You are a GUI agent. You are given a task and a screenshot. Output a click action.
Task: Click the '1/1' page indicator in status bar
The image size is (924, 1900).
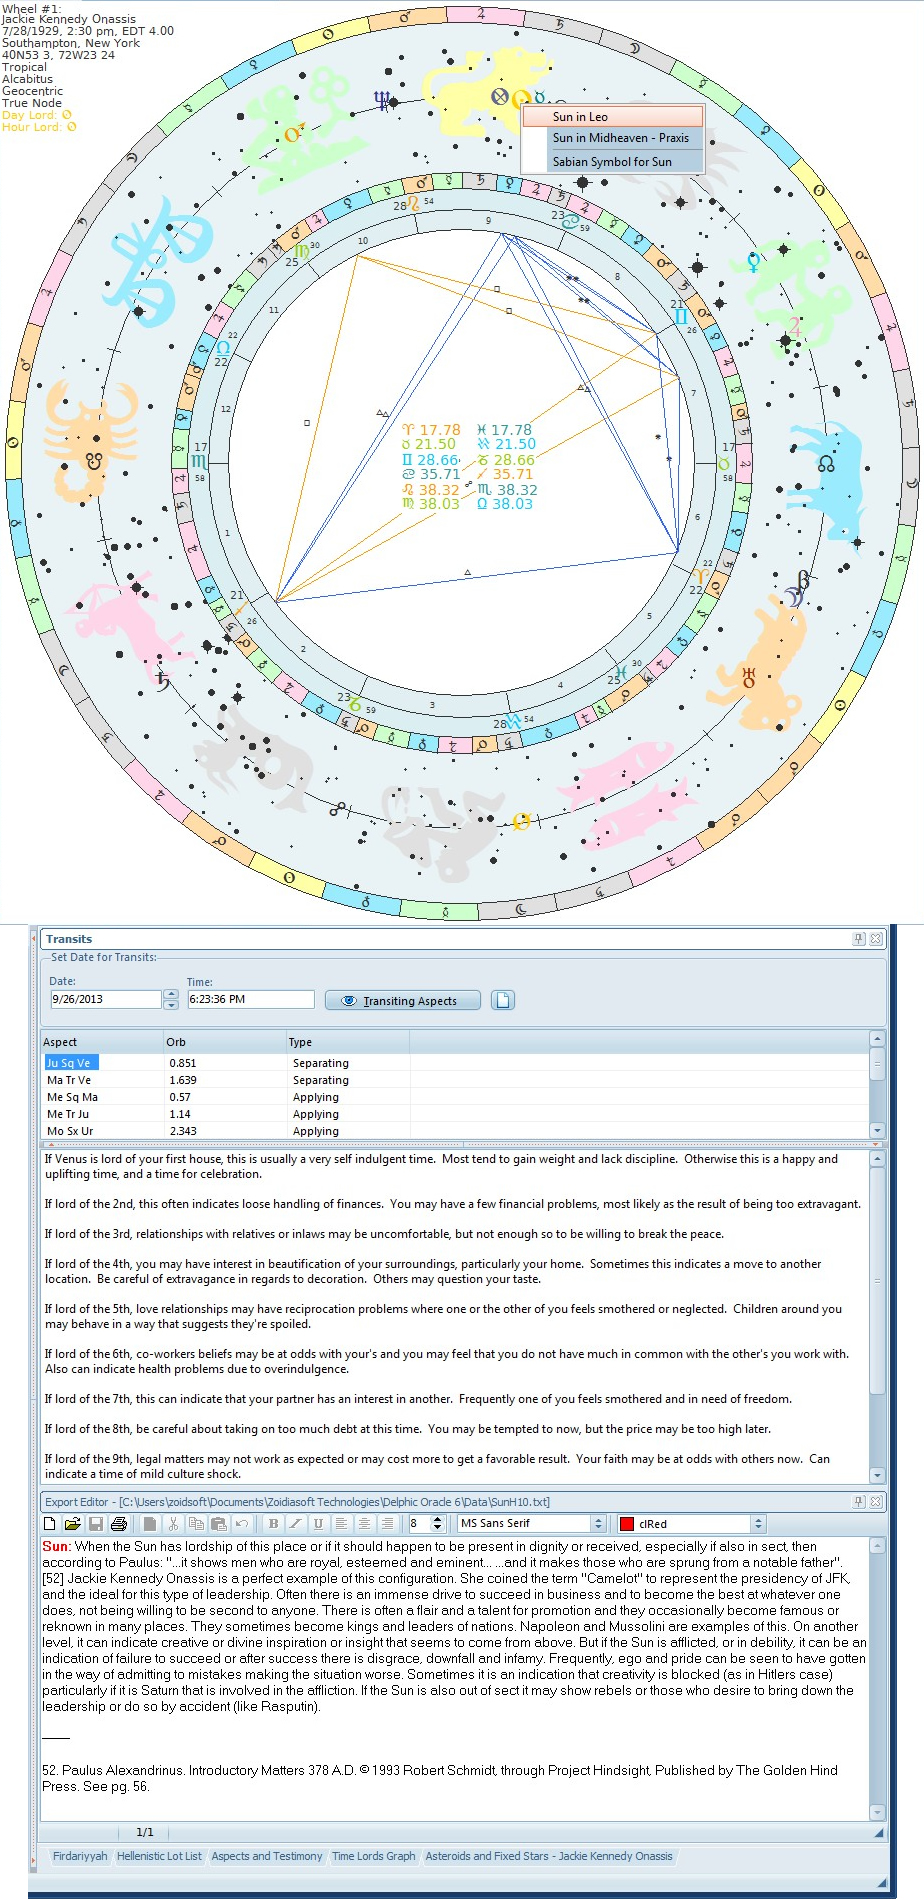click(x=145, y=1832)
